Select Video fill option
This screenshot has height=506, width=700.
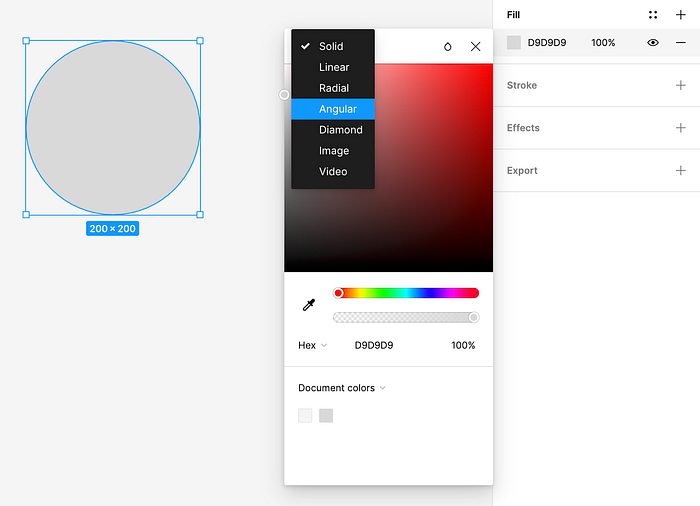click(333, 171)
